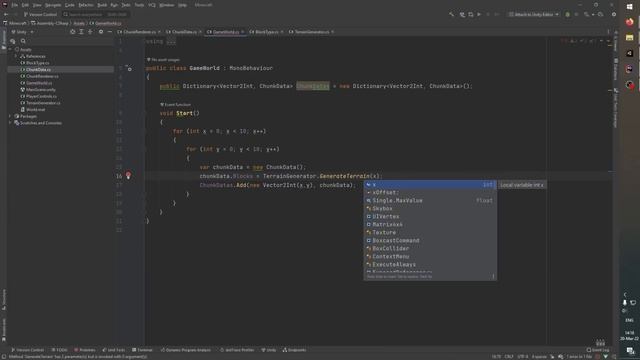The width and height of the screenshot is (640, 360).
Task: Open the Build menu
Action: pyautogui.click(x=102, y=5)
